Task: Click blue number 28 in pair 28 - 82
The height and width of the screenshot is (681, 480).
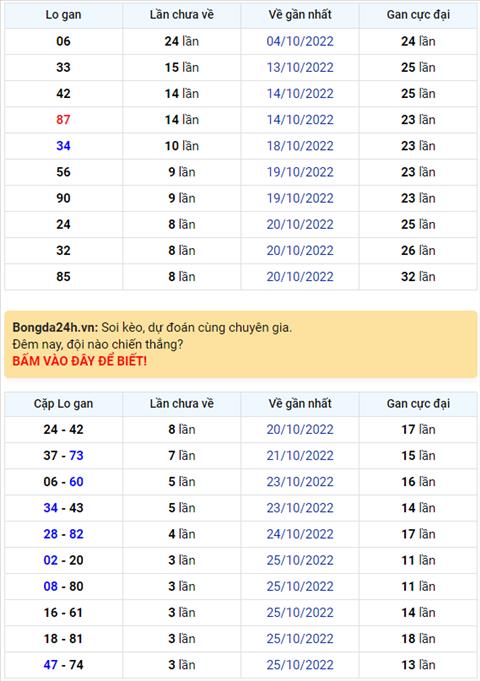Action: coord(50,534)
